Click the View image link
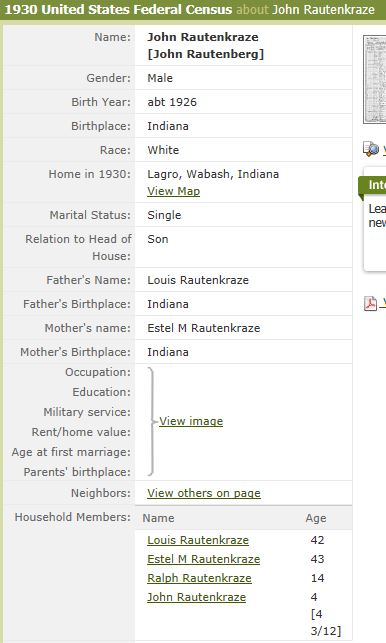The image size is (386, 643). click(x=191, y=421)
